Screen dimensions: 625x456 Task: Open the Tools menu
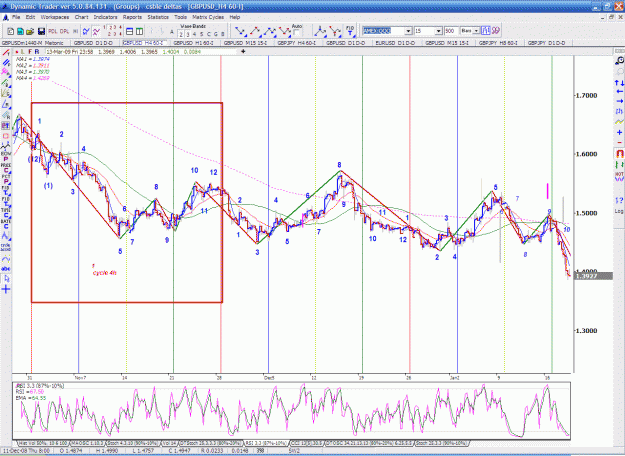pyautogui.click(x=180, y=17)
